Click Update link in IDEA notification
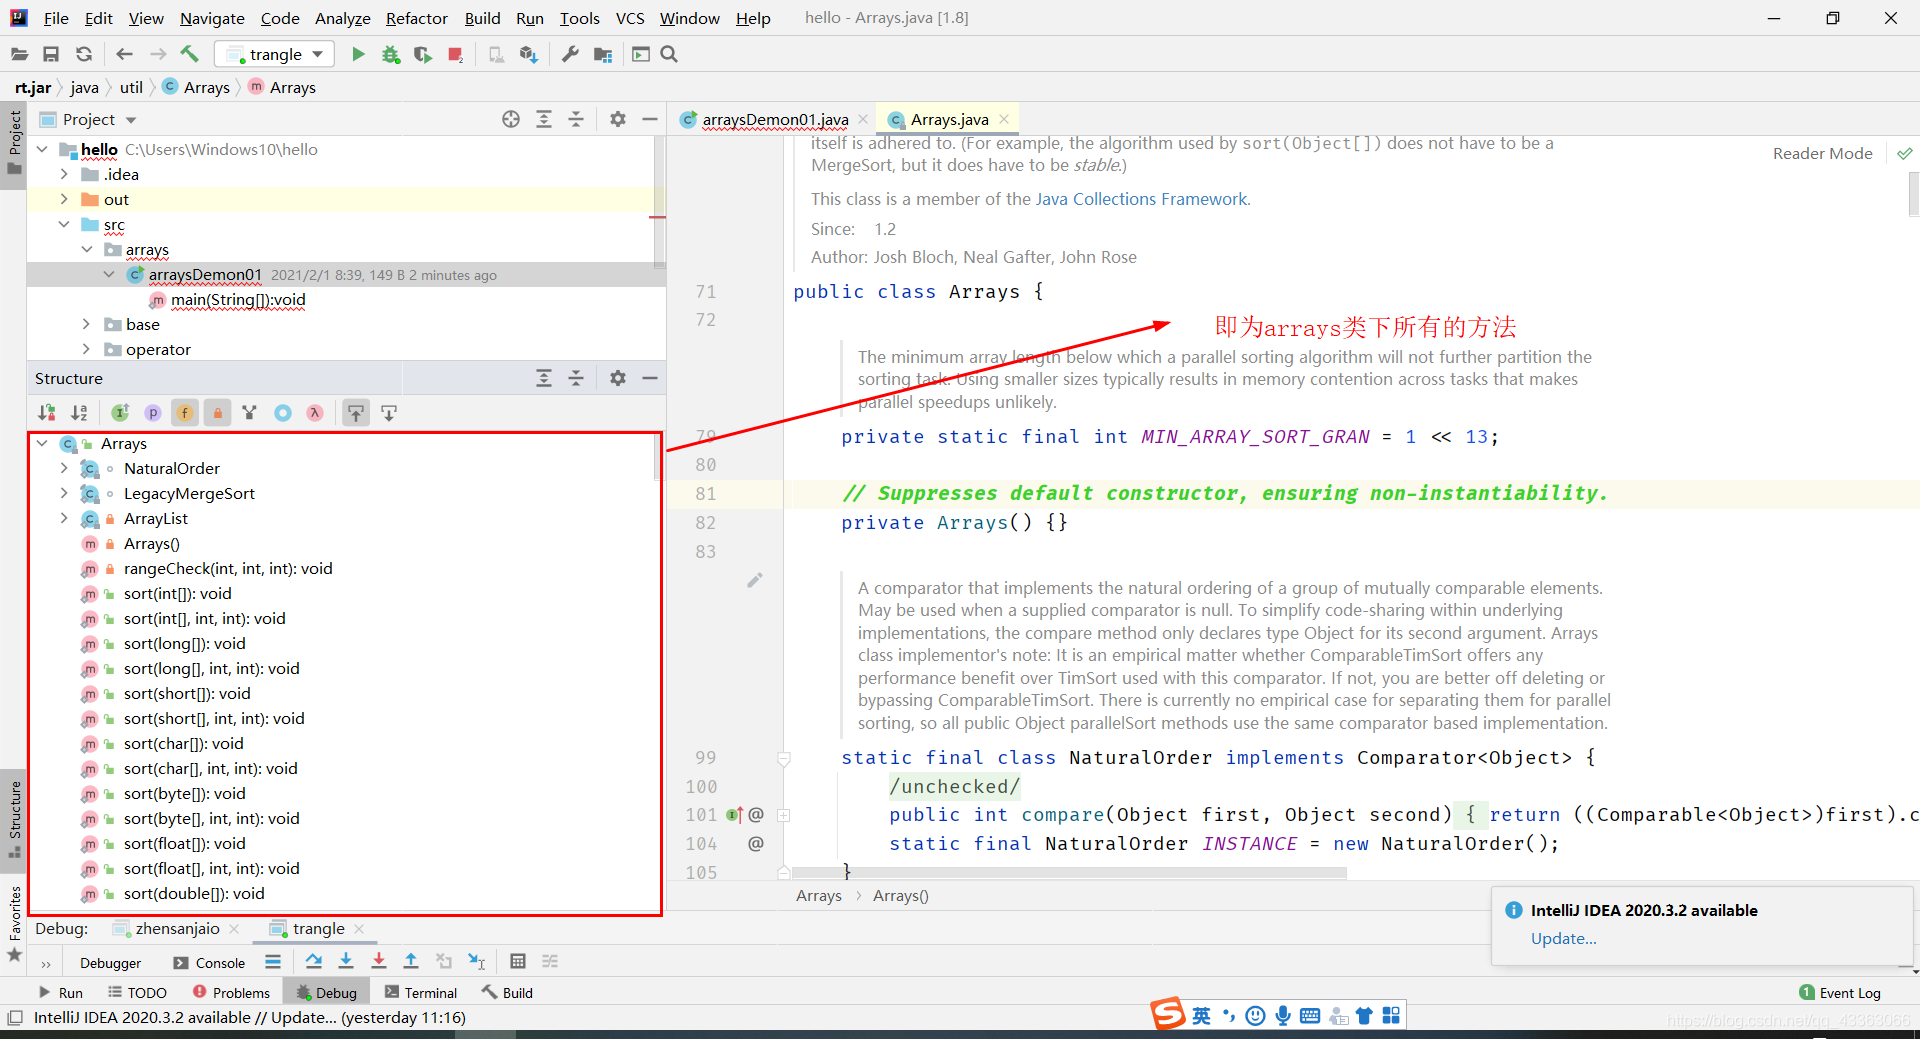The image size is (1920, 1039). (1563, 938)
